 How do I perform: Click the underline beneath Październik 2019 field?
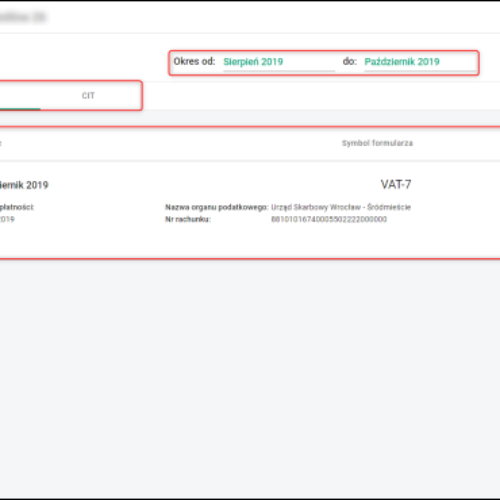click(420, 71)
